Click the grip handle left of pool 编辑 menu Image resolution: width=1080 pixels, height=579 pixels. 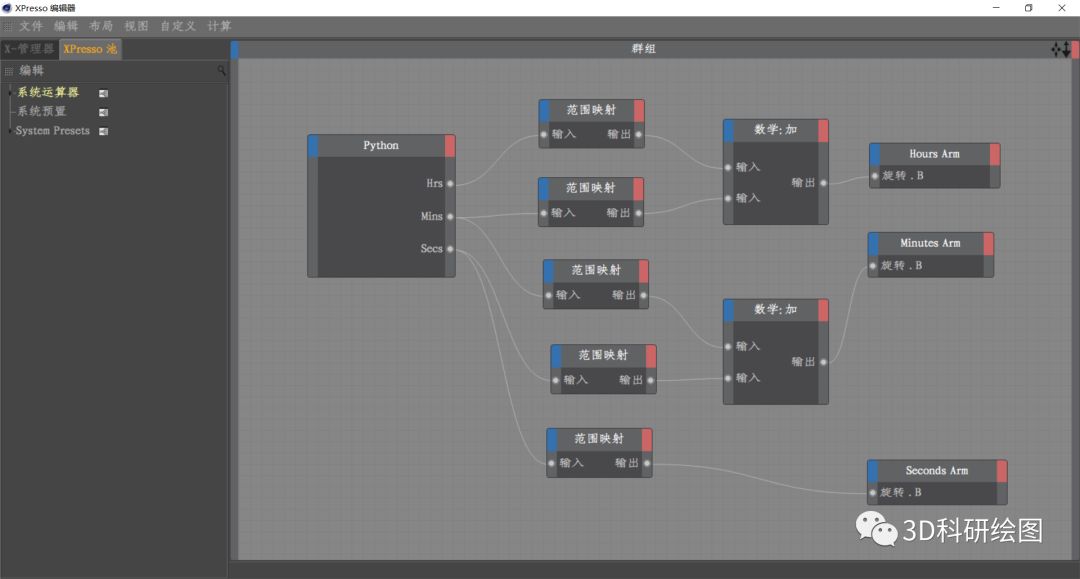click(8, 71)
